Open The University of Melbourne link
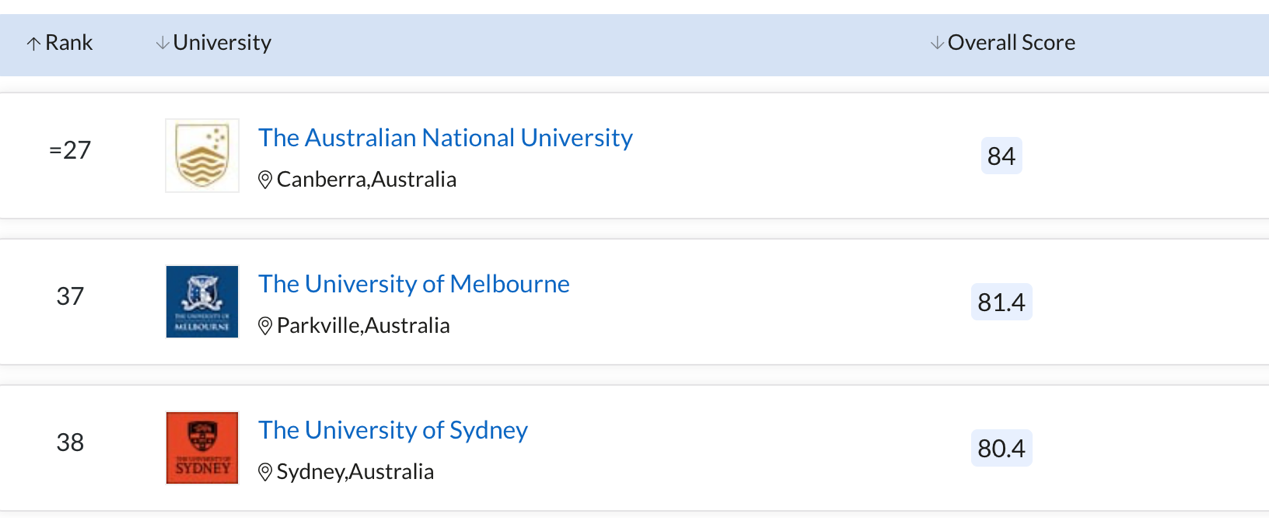 coord(414,284)
